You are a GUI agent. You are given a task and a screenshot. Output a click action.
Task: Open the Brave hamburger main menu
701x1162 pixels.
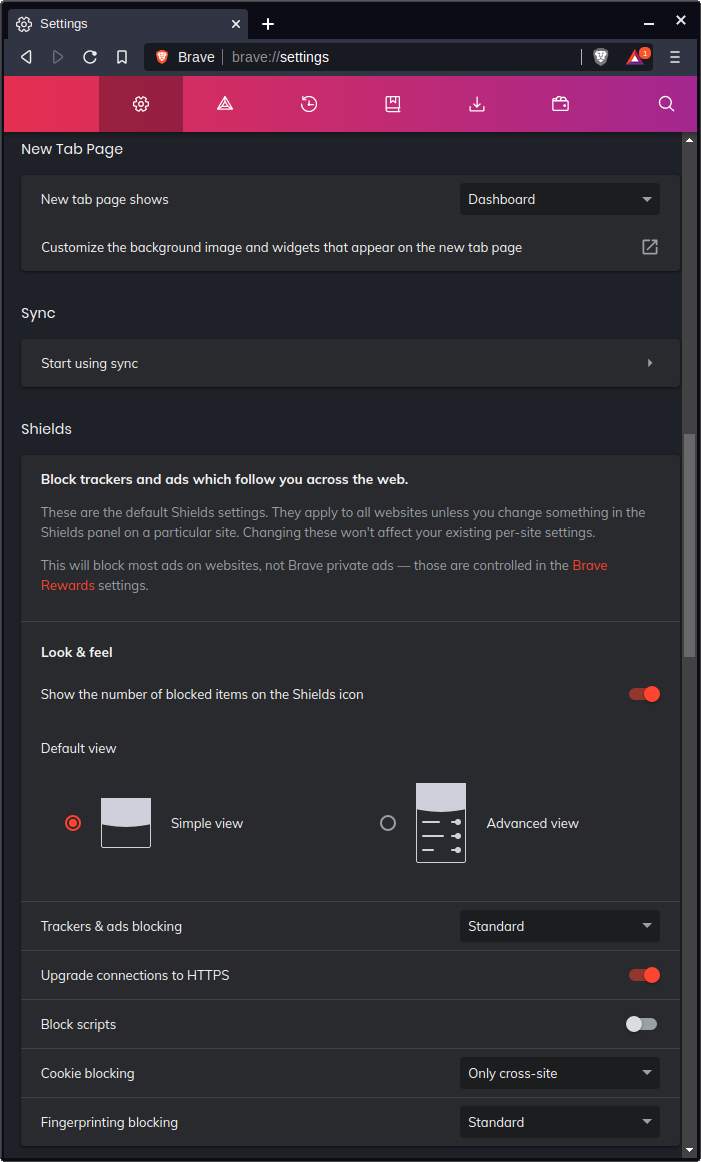pos(675,57)
